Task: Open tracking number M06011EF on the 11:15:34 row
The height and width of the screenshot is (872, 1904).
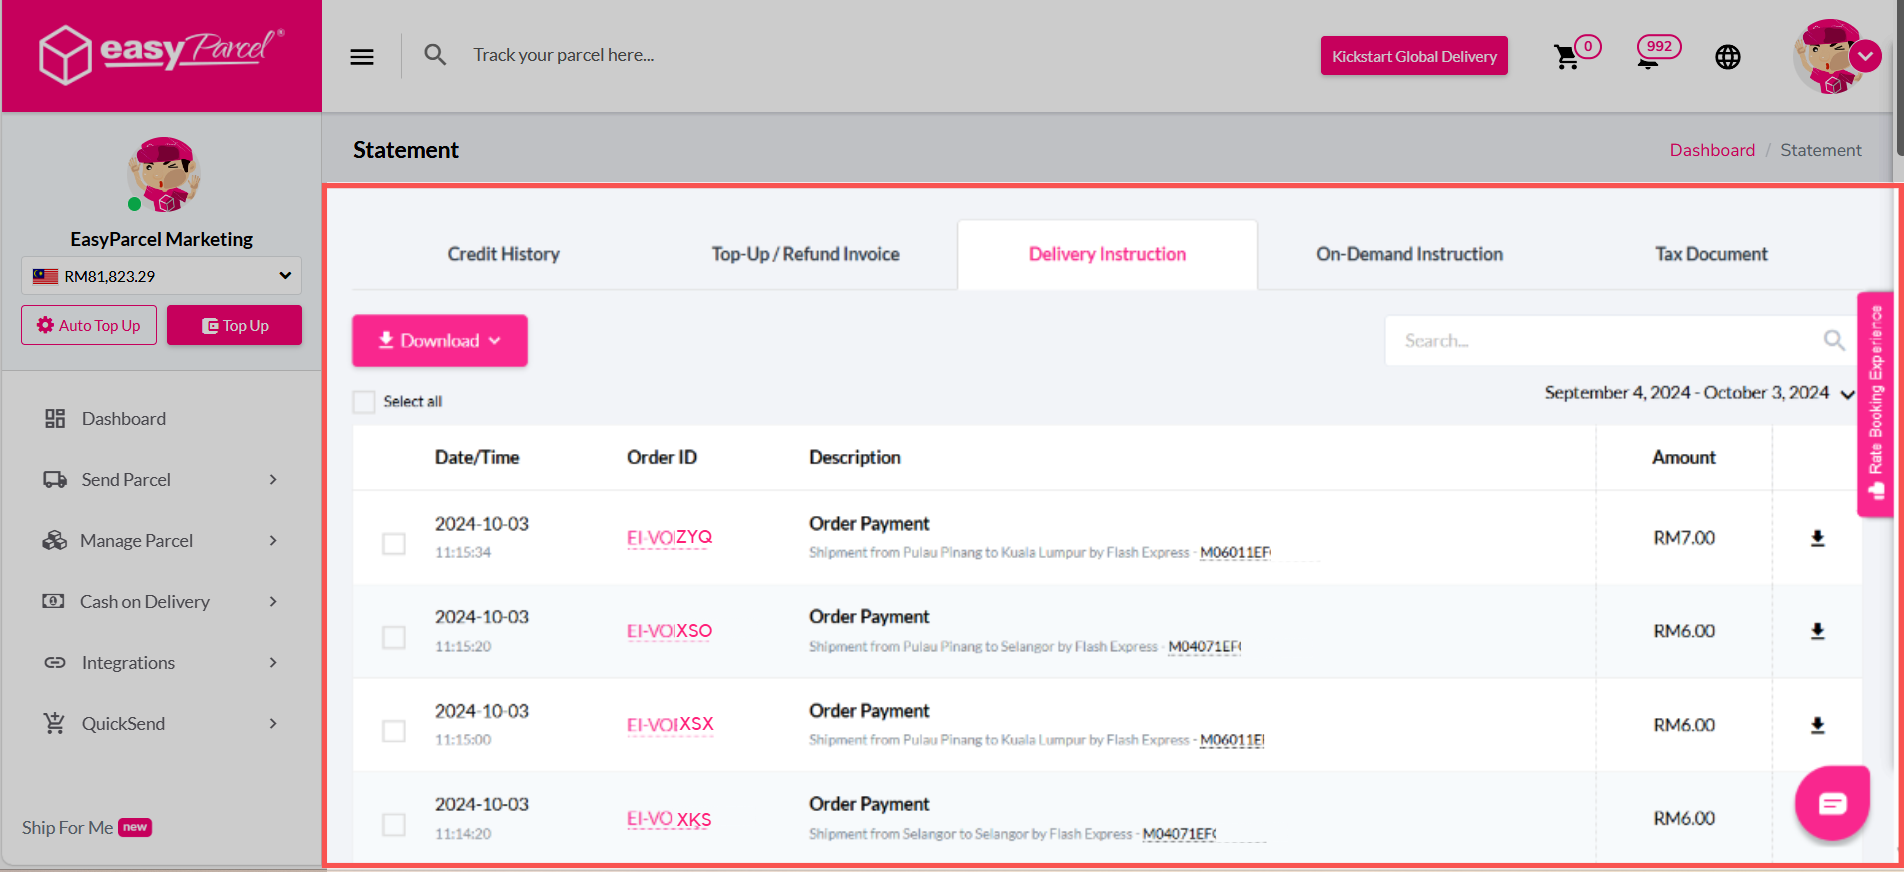Action: tap(1235, 553)
